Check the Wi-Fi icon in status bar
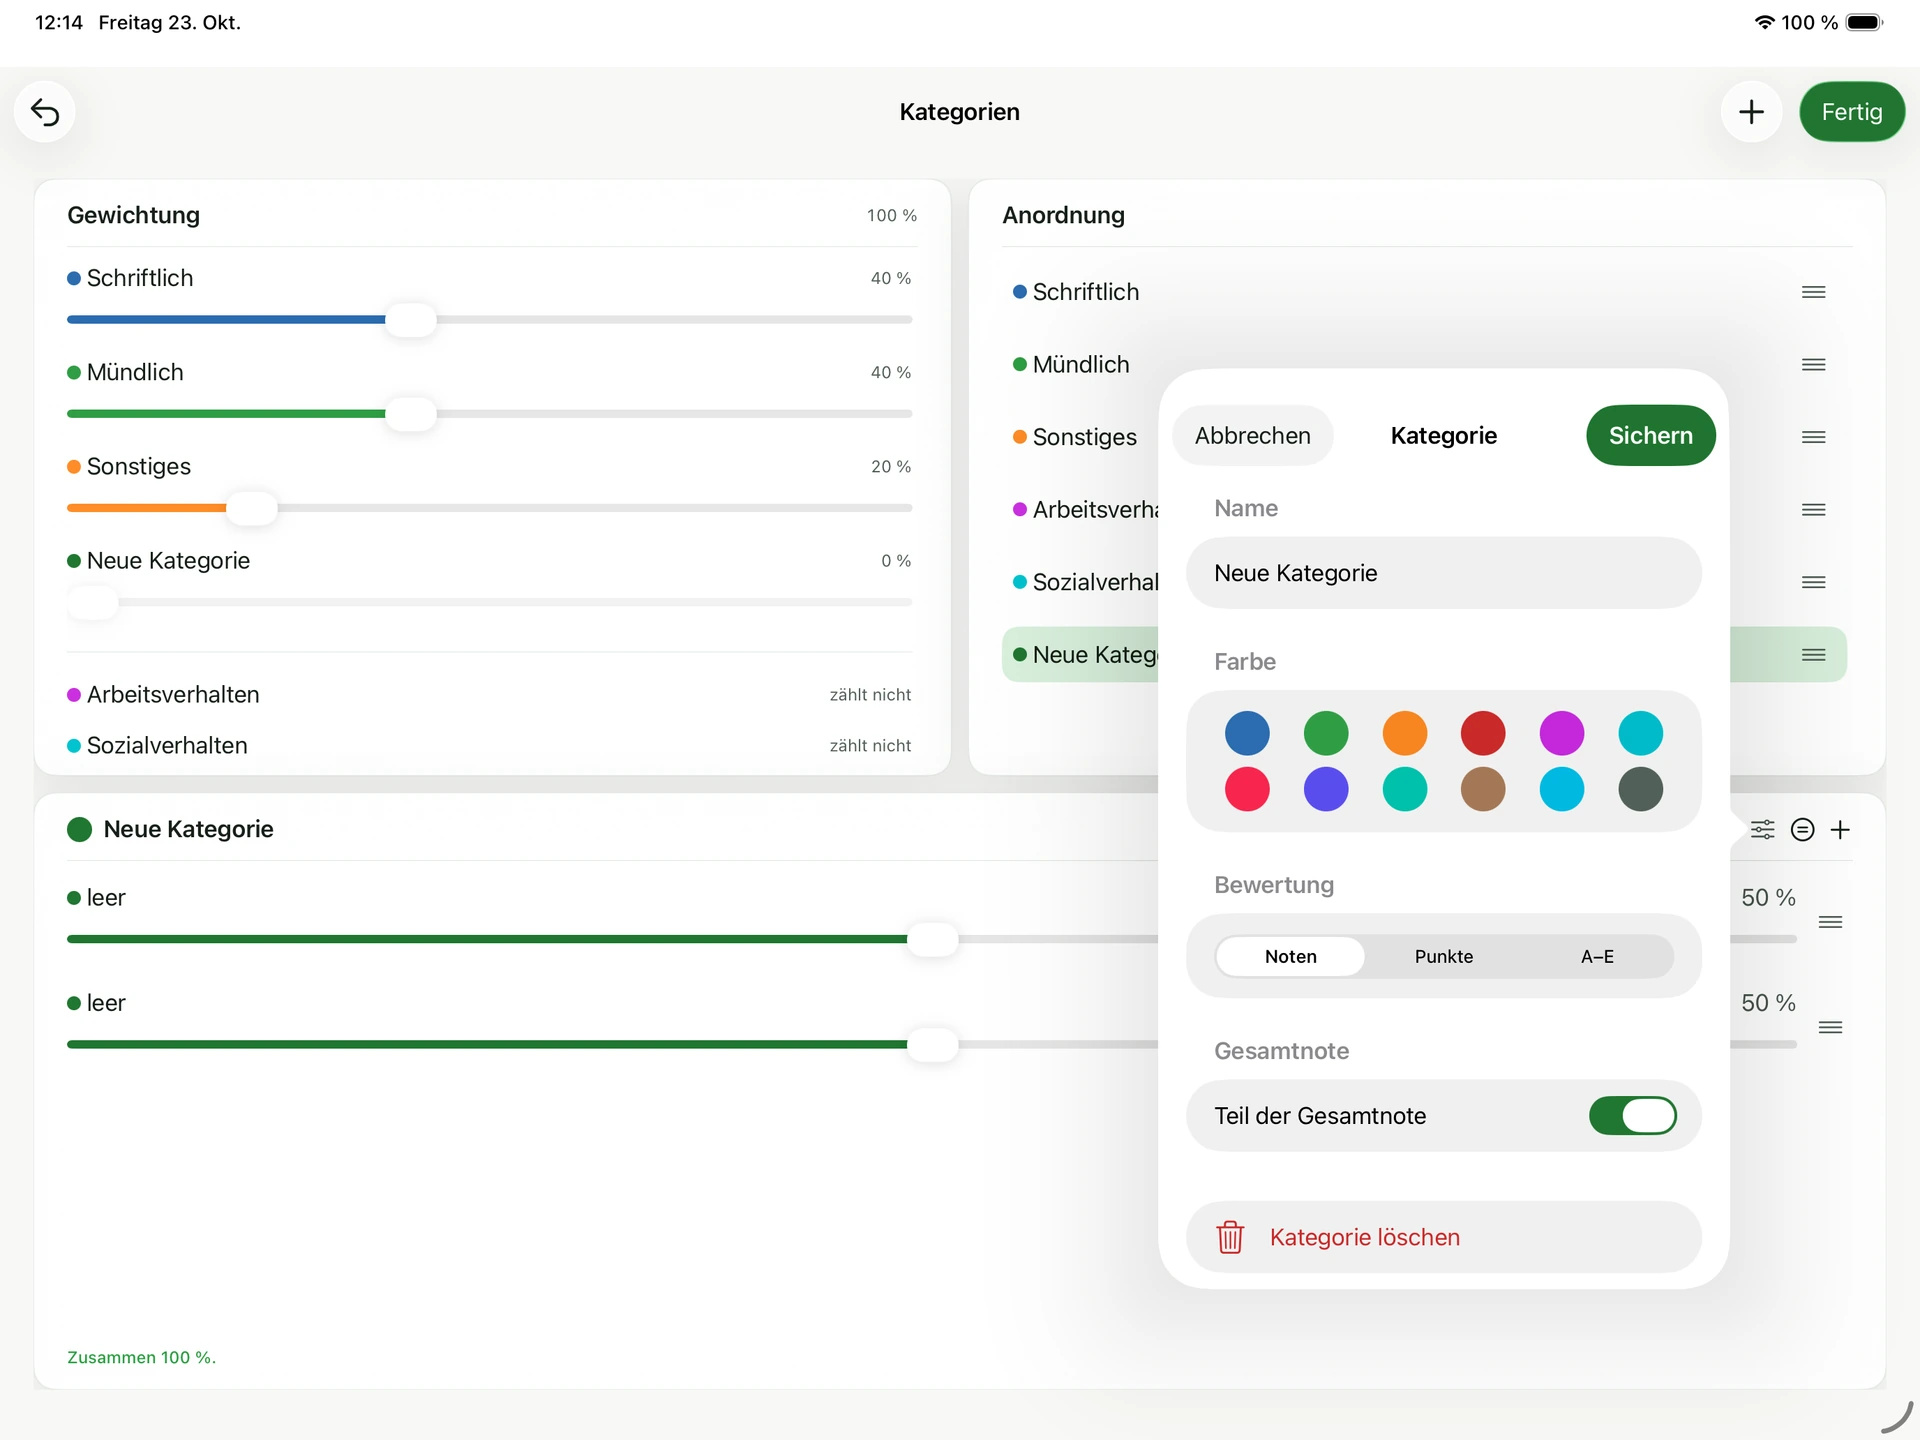 coord(1765,22)
